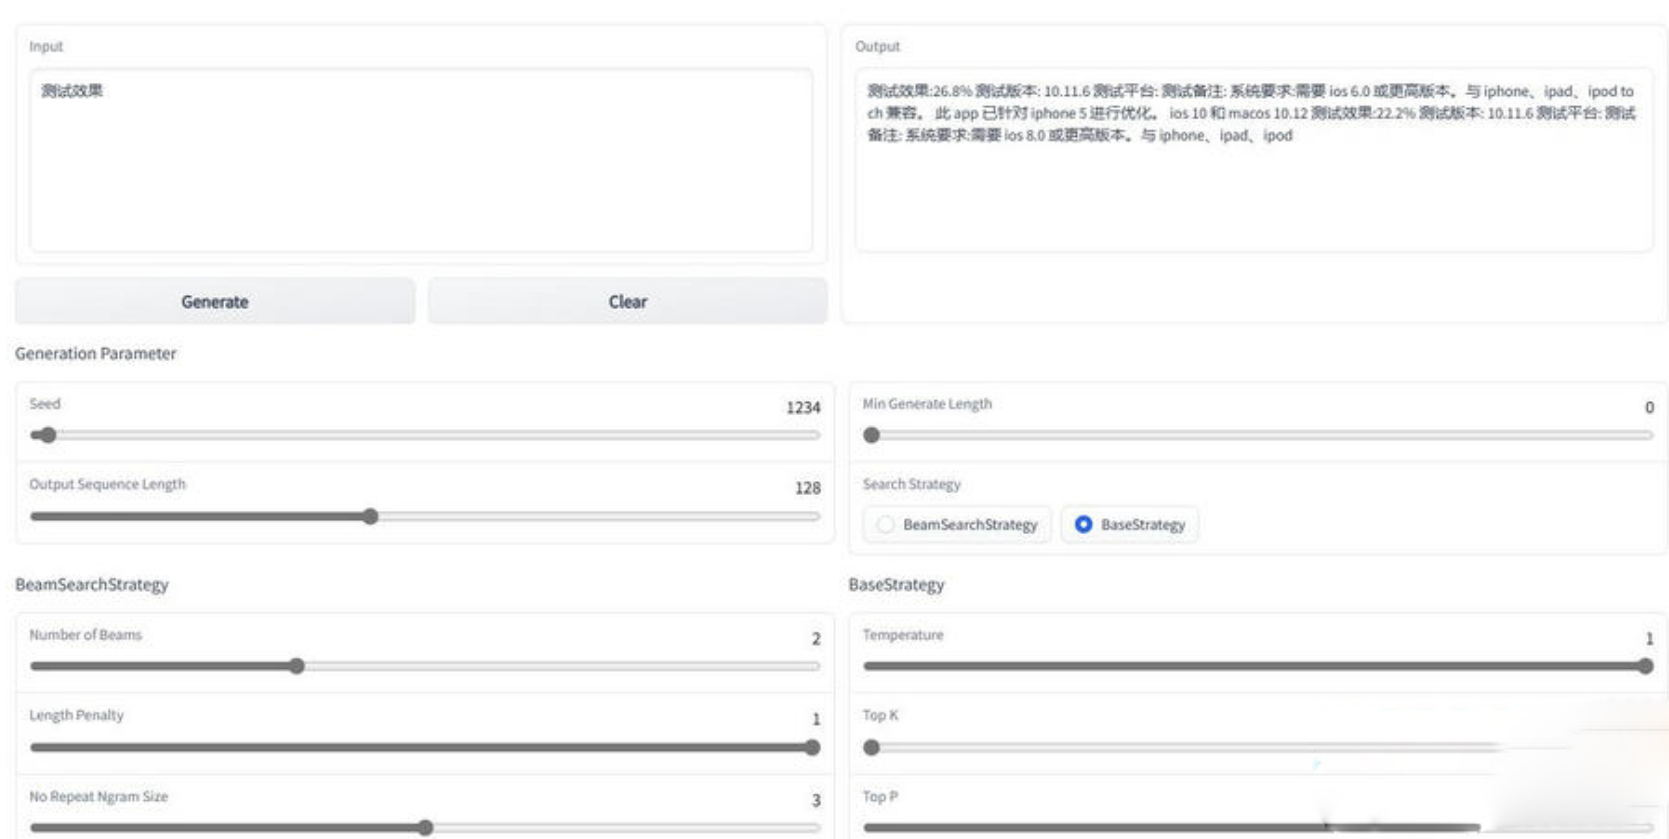
Task: Click the Output text box
Action: pos(1254,160)
